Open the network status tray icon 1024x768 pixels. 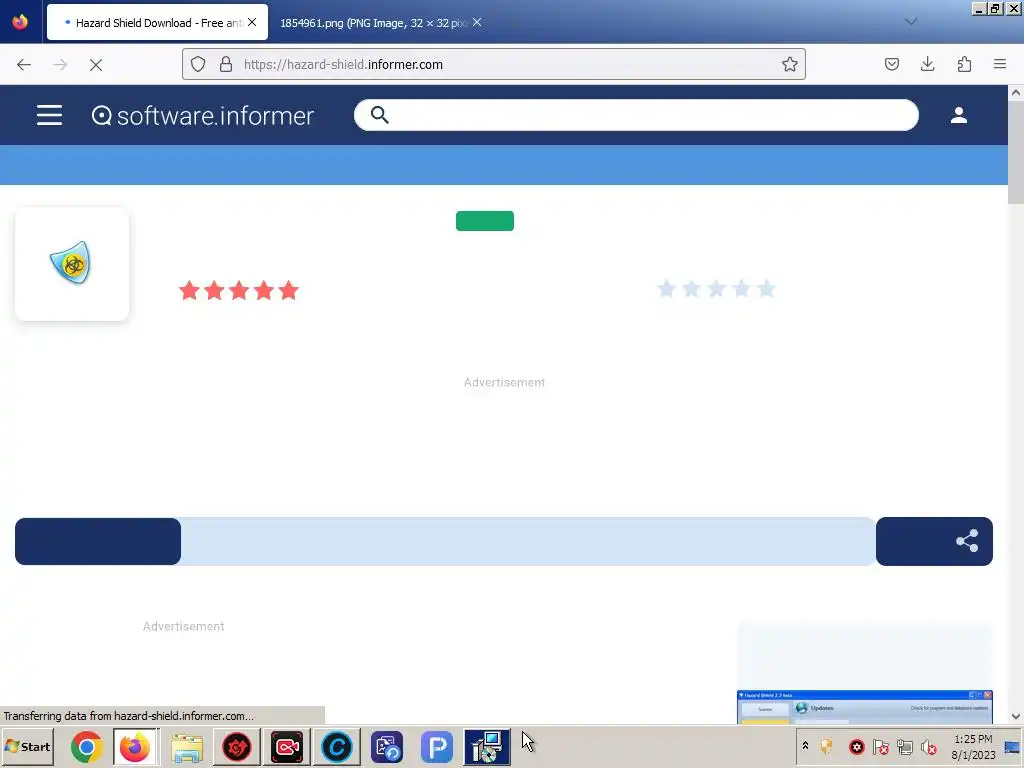point(904,746)
